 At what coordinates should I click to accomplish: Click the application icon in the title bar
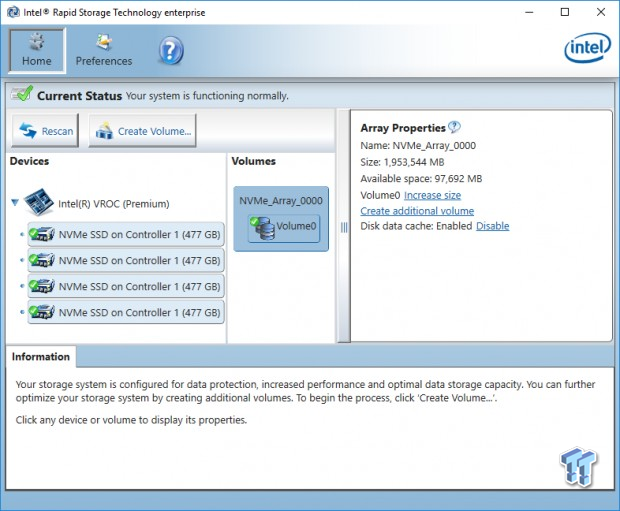point(13,12)
